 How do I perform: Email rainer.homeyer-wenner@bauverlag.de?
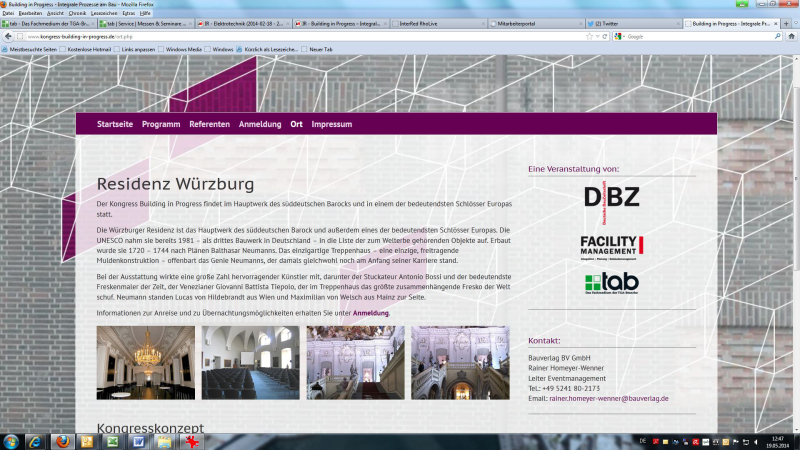click(x=609, y=398)
